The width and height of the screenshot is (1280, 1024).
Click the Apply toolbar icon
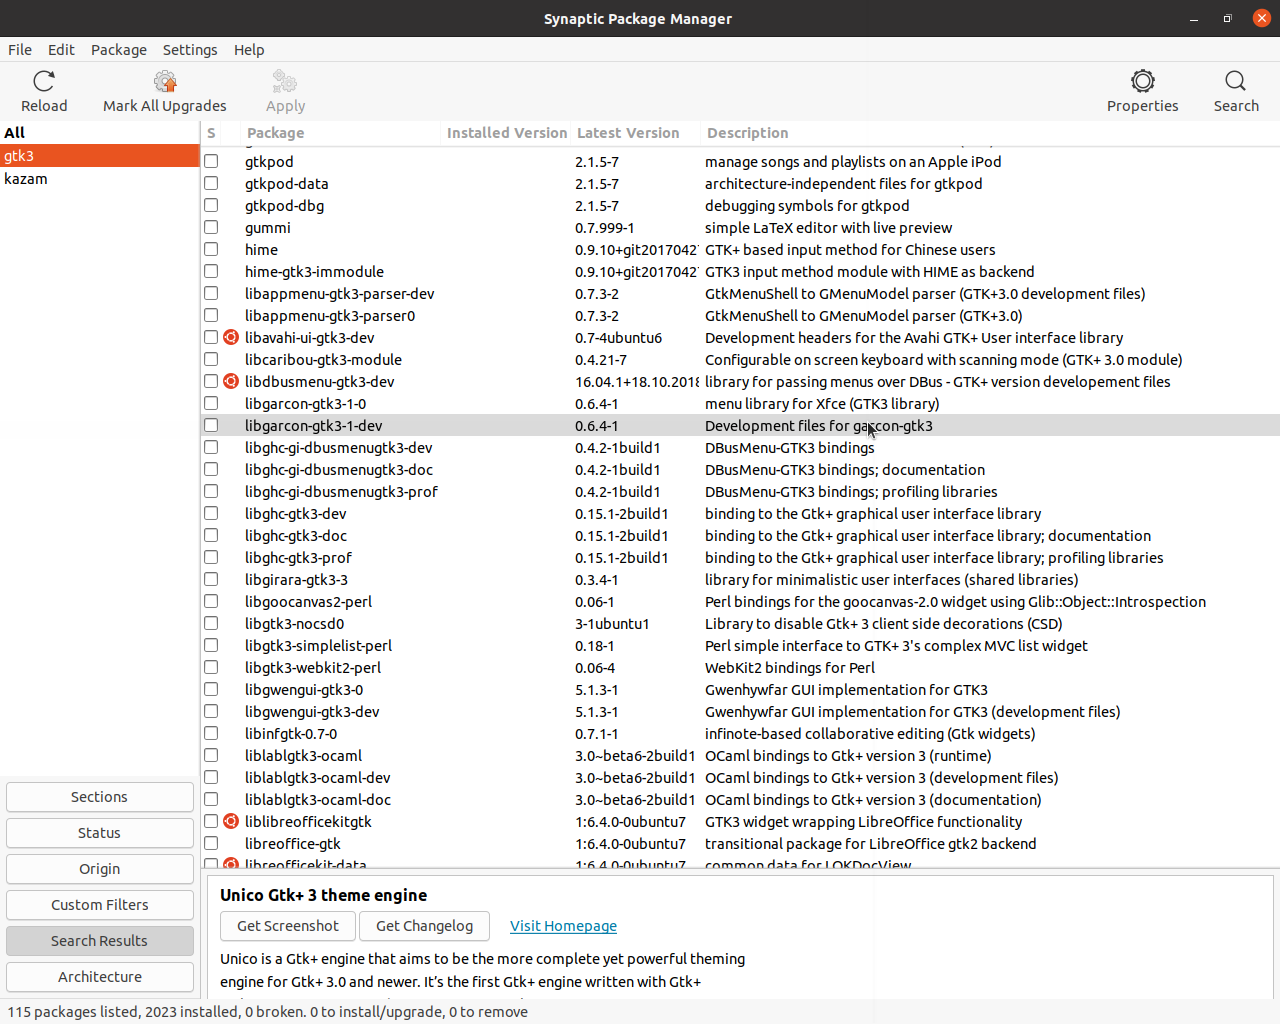284,81
